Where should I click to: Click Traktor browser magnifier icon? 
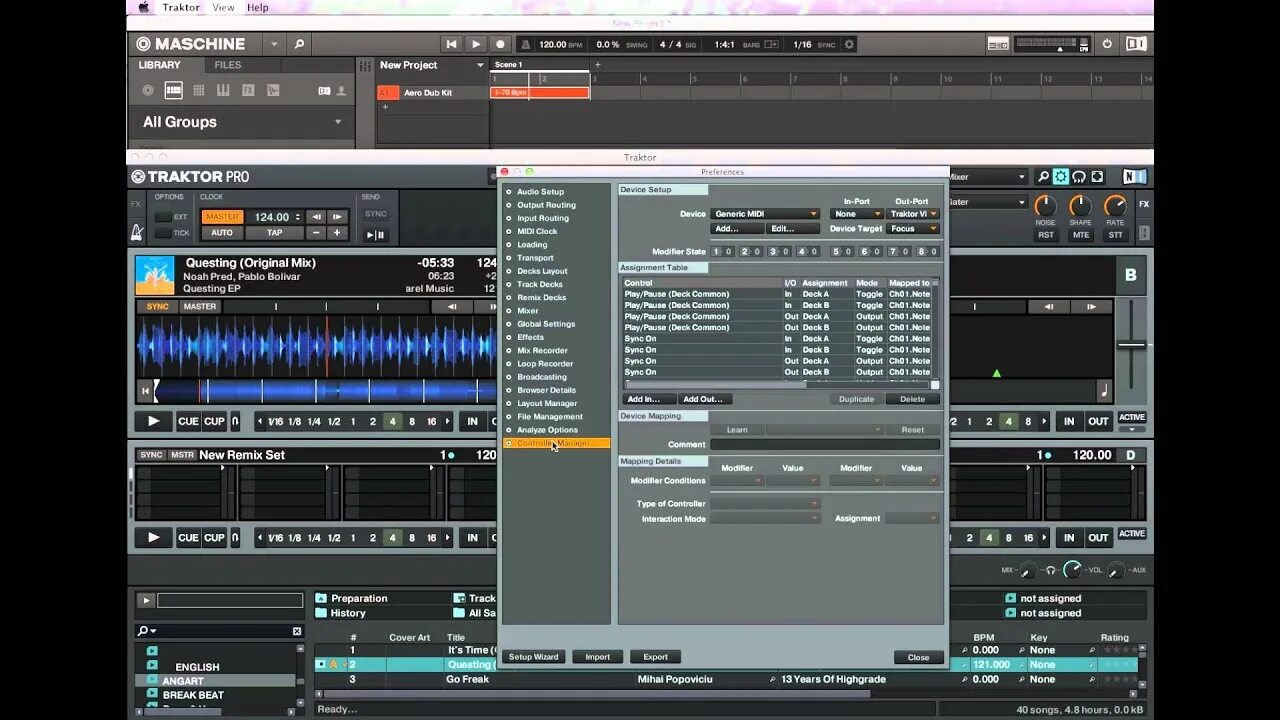point(1043,177)
